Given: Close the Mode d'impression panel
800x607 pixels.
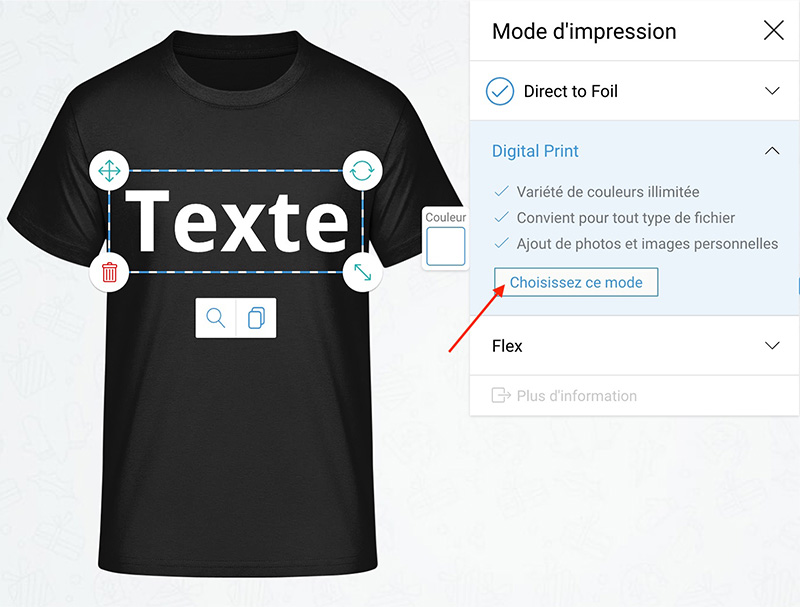Looking at the screenshot, I should pyautogui.click(x=773, y=31).
